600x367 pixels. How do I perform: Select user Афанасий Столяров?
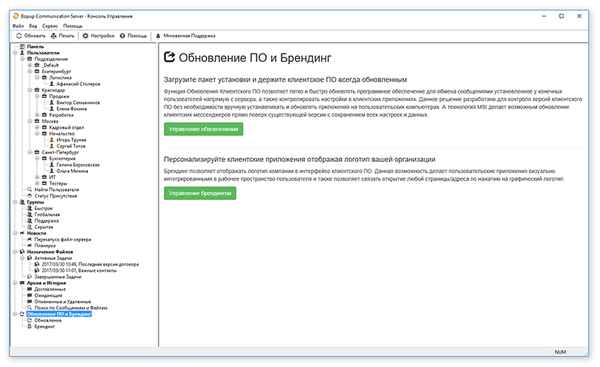pos(78,84)
